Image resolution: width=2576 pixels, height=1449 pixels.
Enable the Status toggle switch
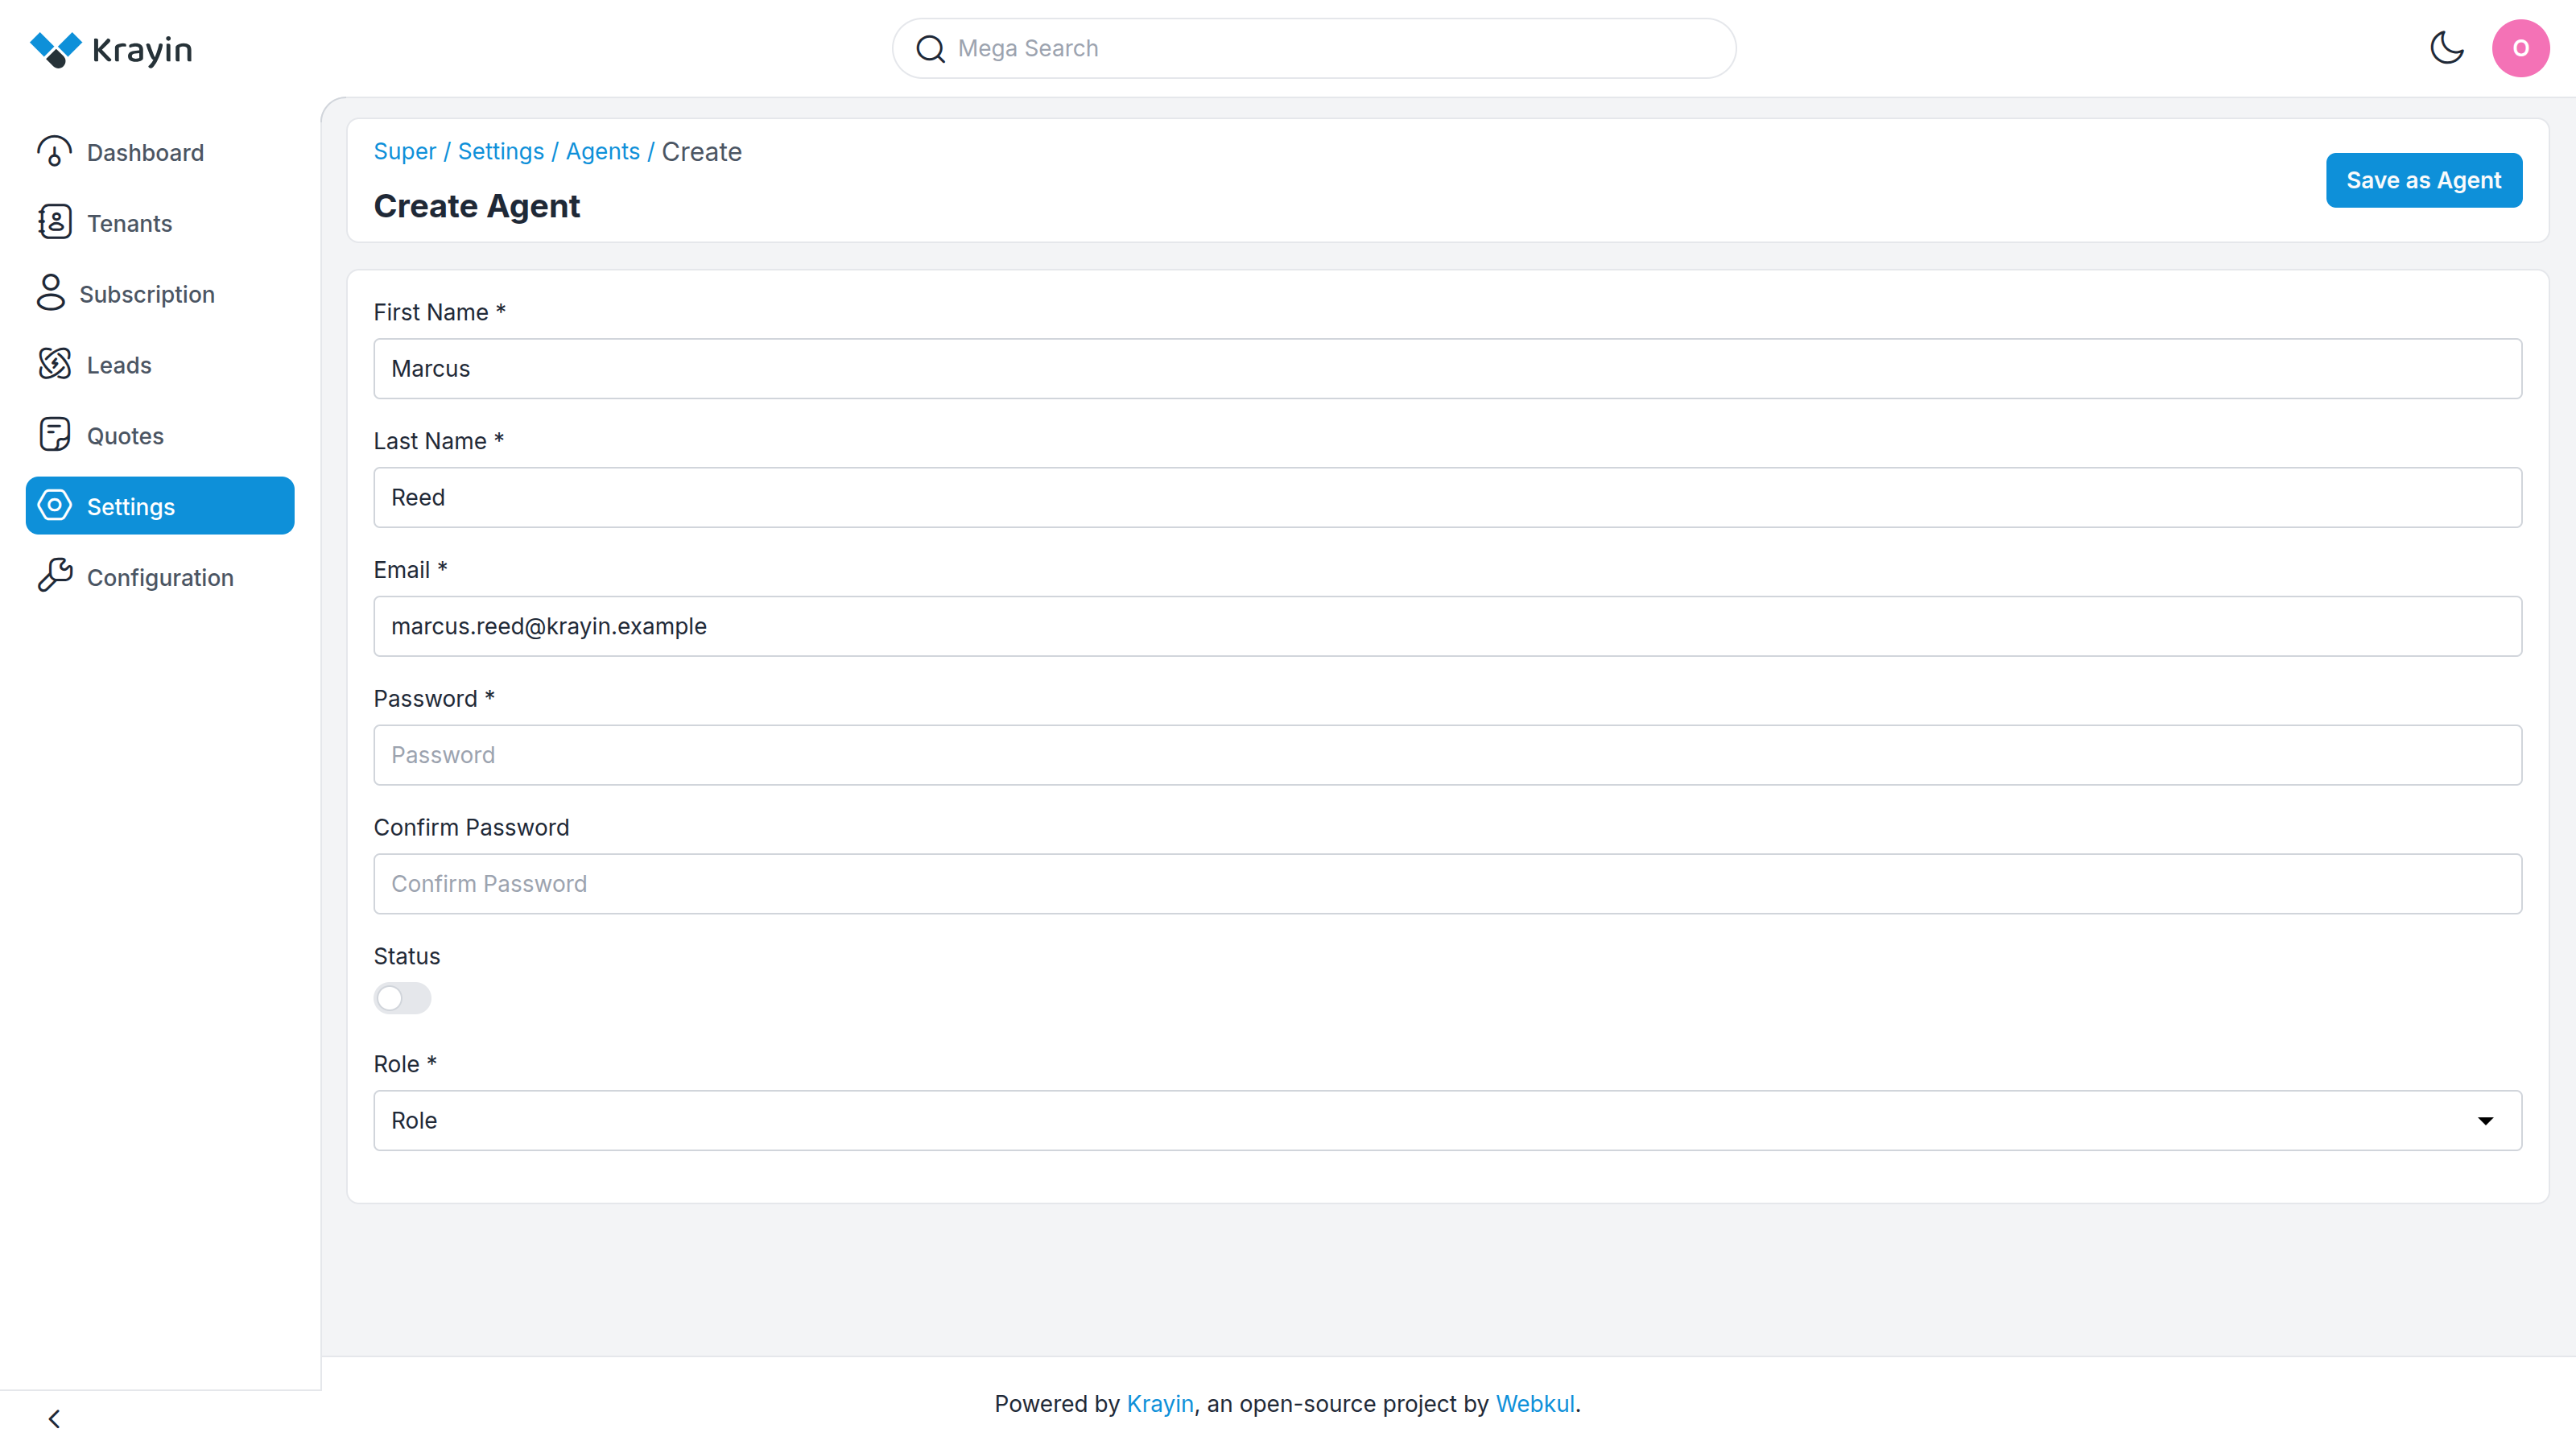(x=402, y=998)
